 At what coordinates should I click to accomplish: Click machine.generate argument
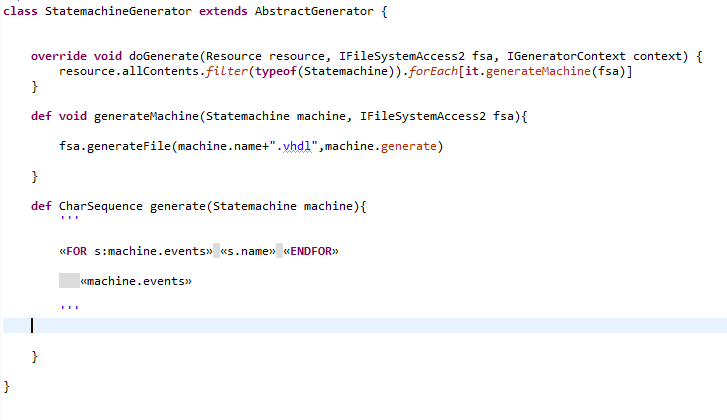click(381, 146)
